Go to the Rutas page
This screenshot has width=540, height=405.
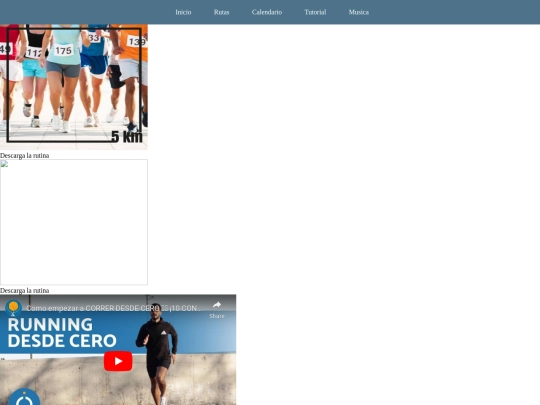point(221,12)
